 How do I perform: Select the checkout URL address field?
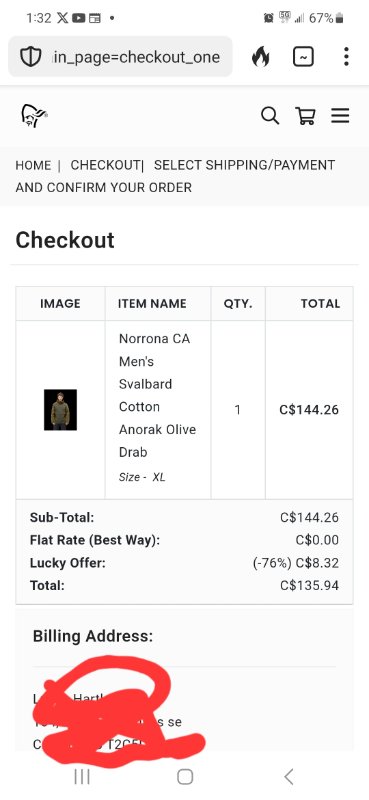[x=120, y=57]
